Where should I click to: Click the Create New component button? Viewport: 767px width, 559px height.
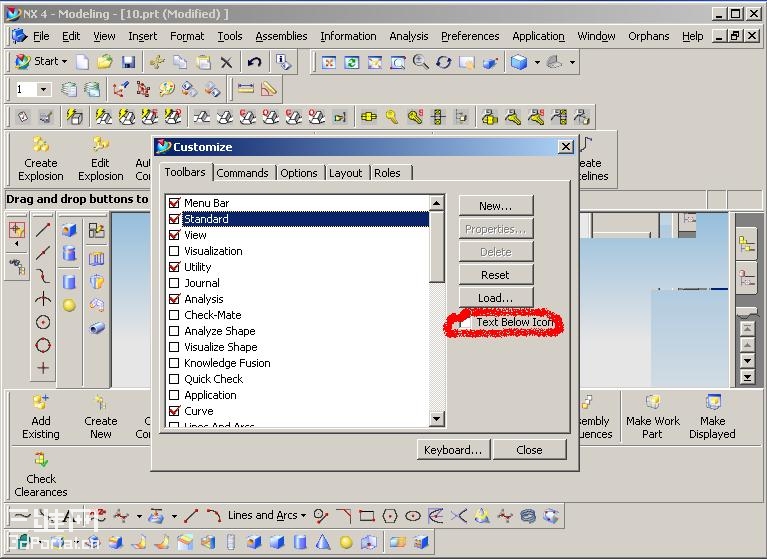100,417
